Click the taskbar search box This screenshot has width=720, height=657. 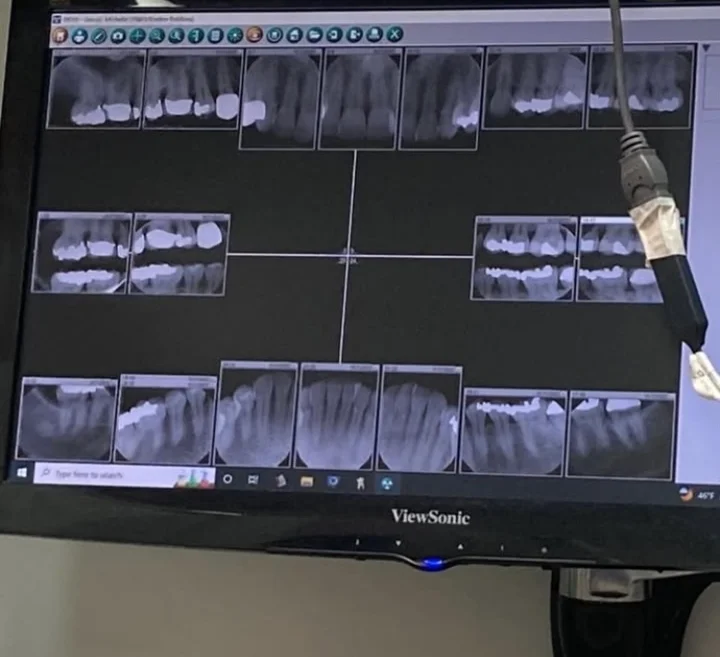[110, 474]
